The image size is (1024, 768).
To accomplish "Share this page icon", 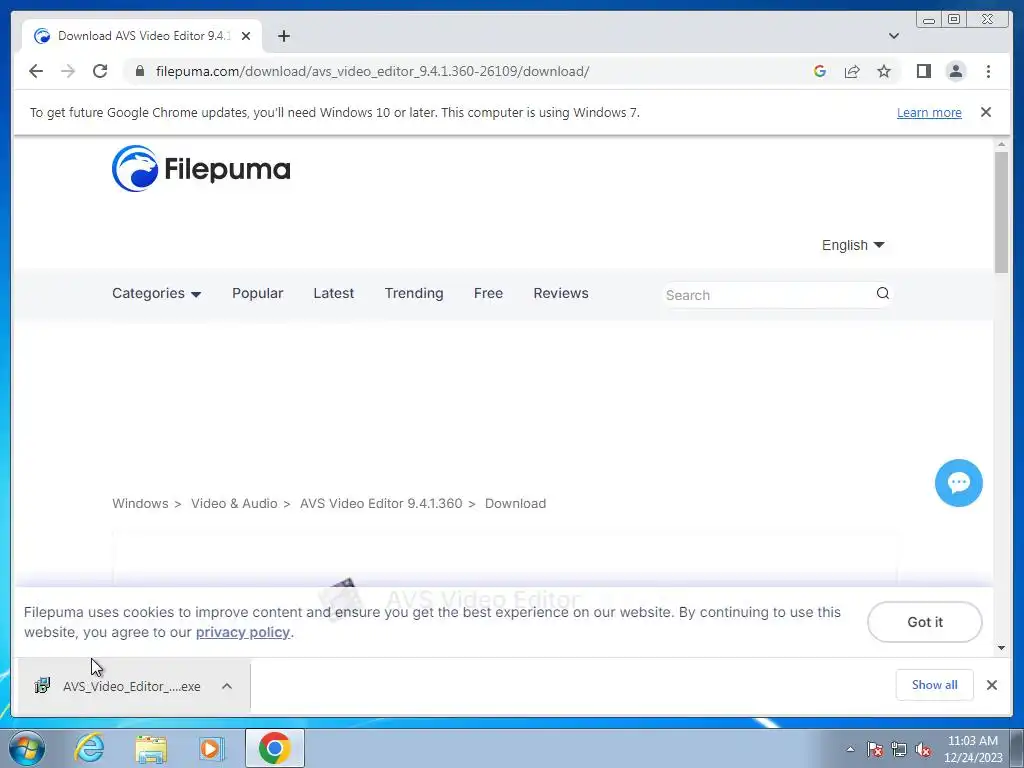I will coord(852,71).
